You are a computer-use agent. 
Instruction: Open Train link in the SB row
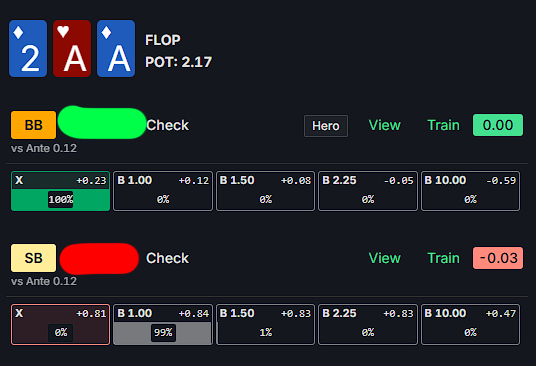point(443,258)
